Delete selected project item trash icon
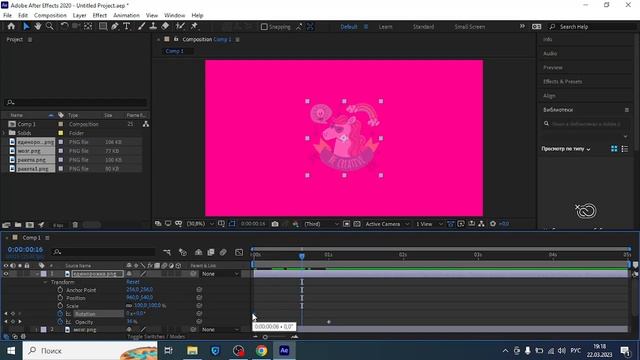Viewport: 640px width, 360px height. (x=75, y=225)
